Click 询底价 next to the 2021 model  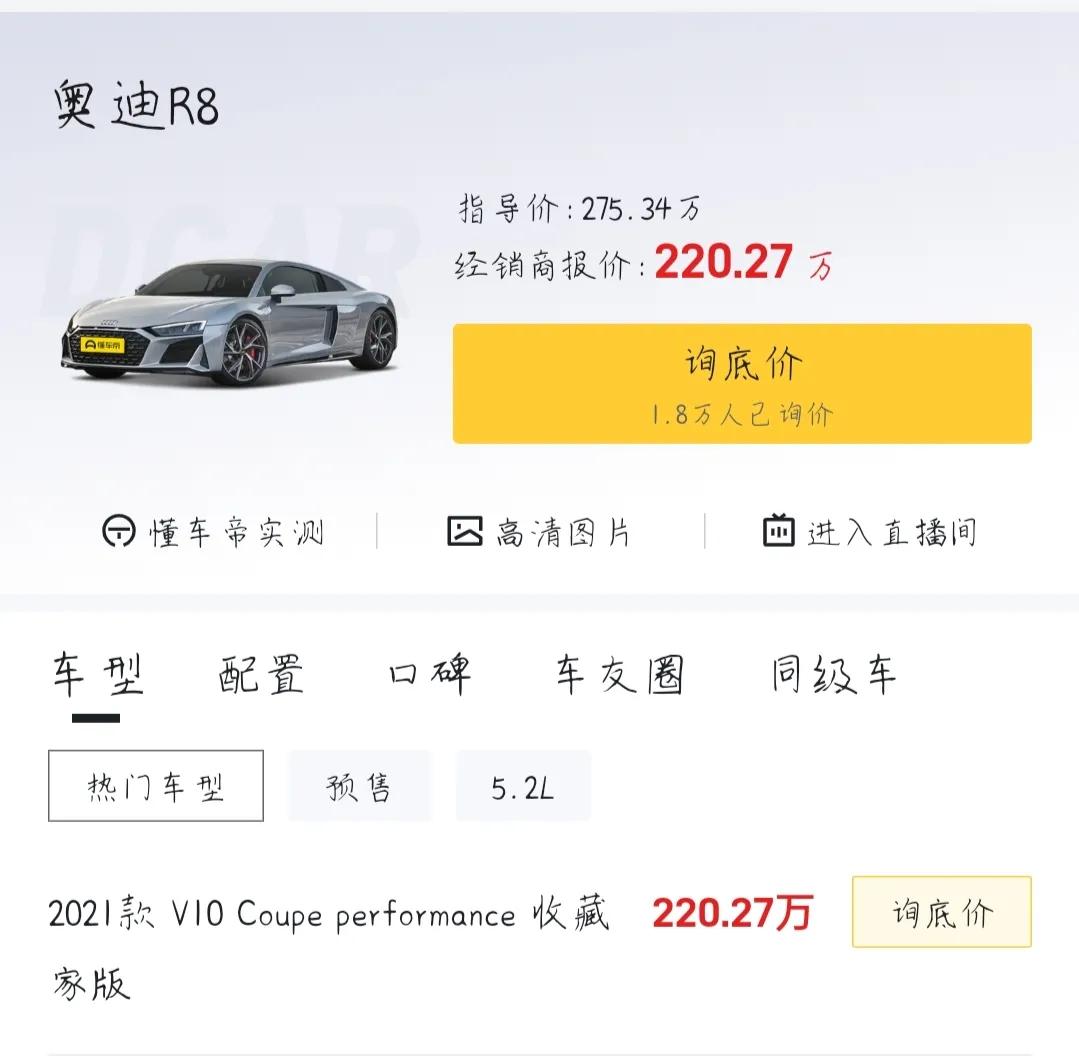[940, 913]
